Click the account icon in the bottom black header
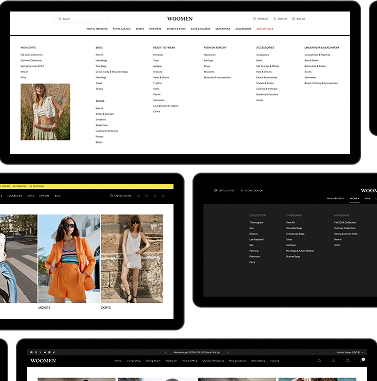The image size is (377, 381). 333,361
